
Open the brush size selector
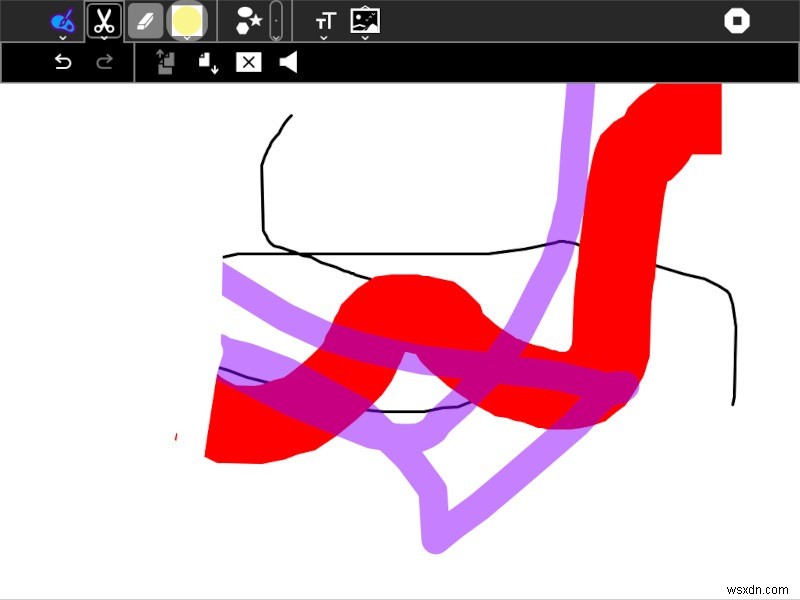276,21
